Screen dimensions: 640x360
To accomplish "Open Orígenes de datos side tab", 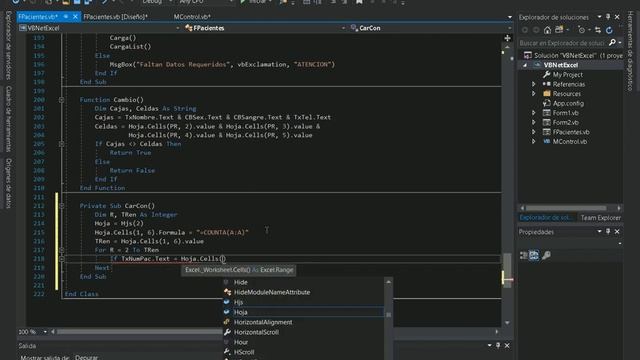I will coord(8,183).
